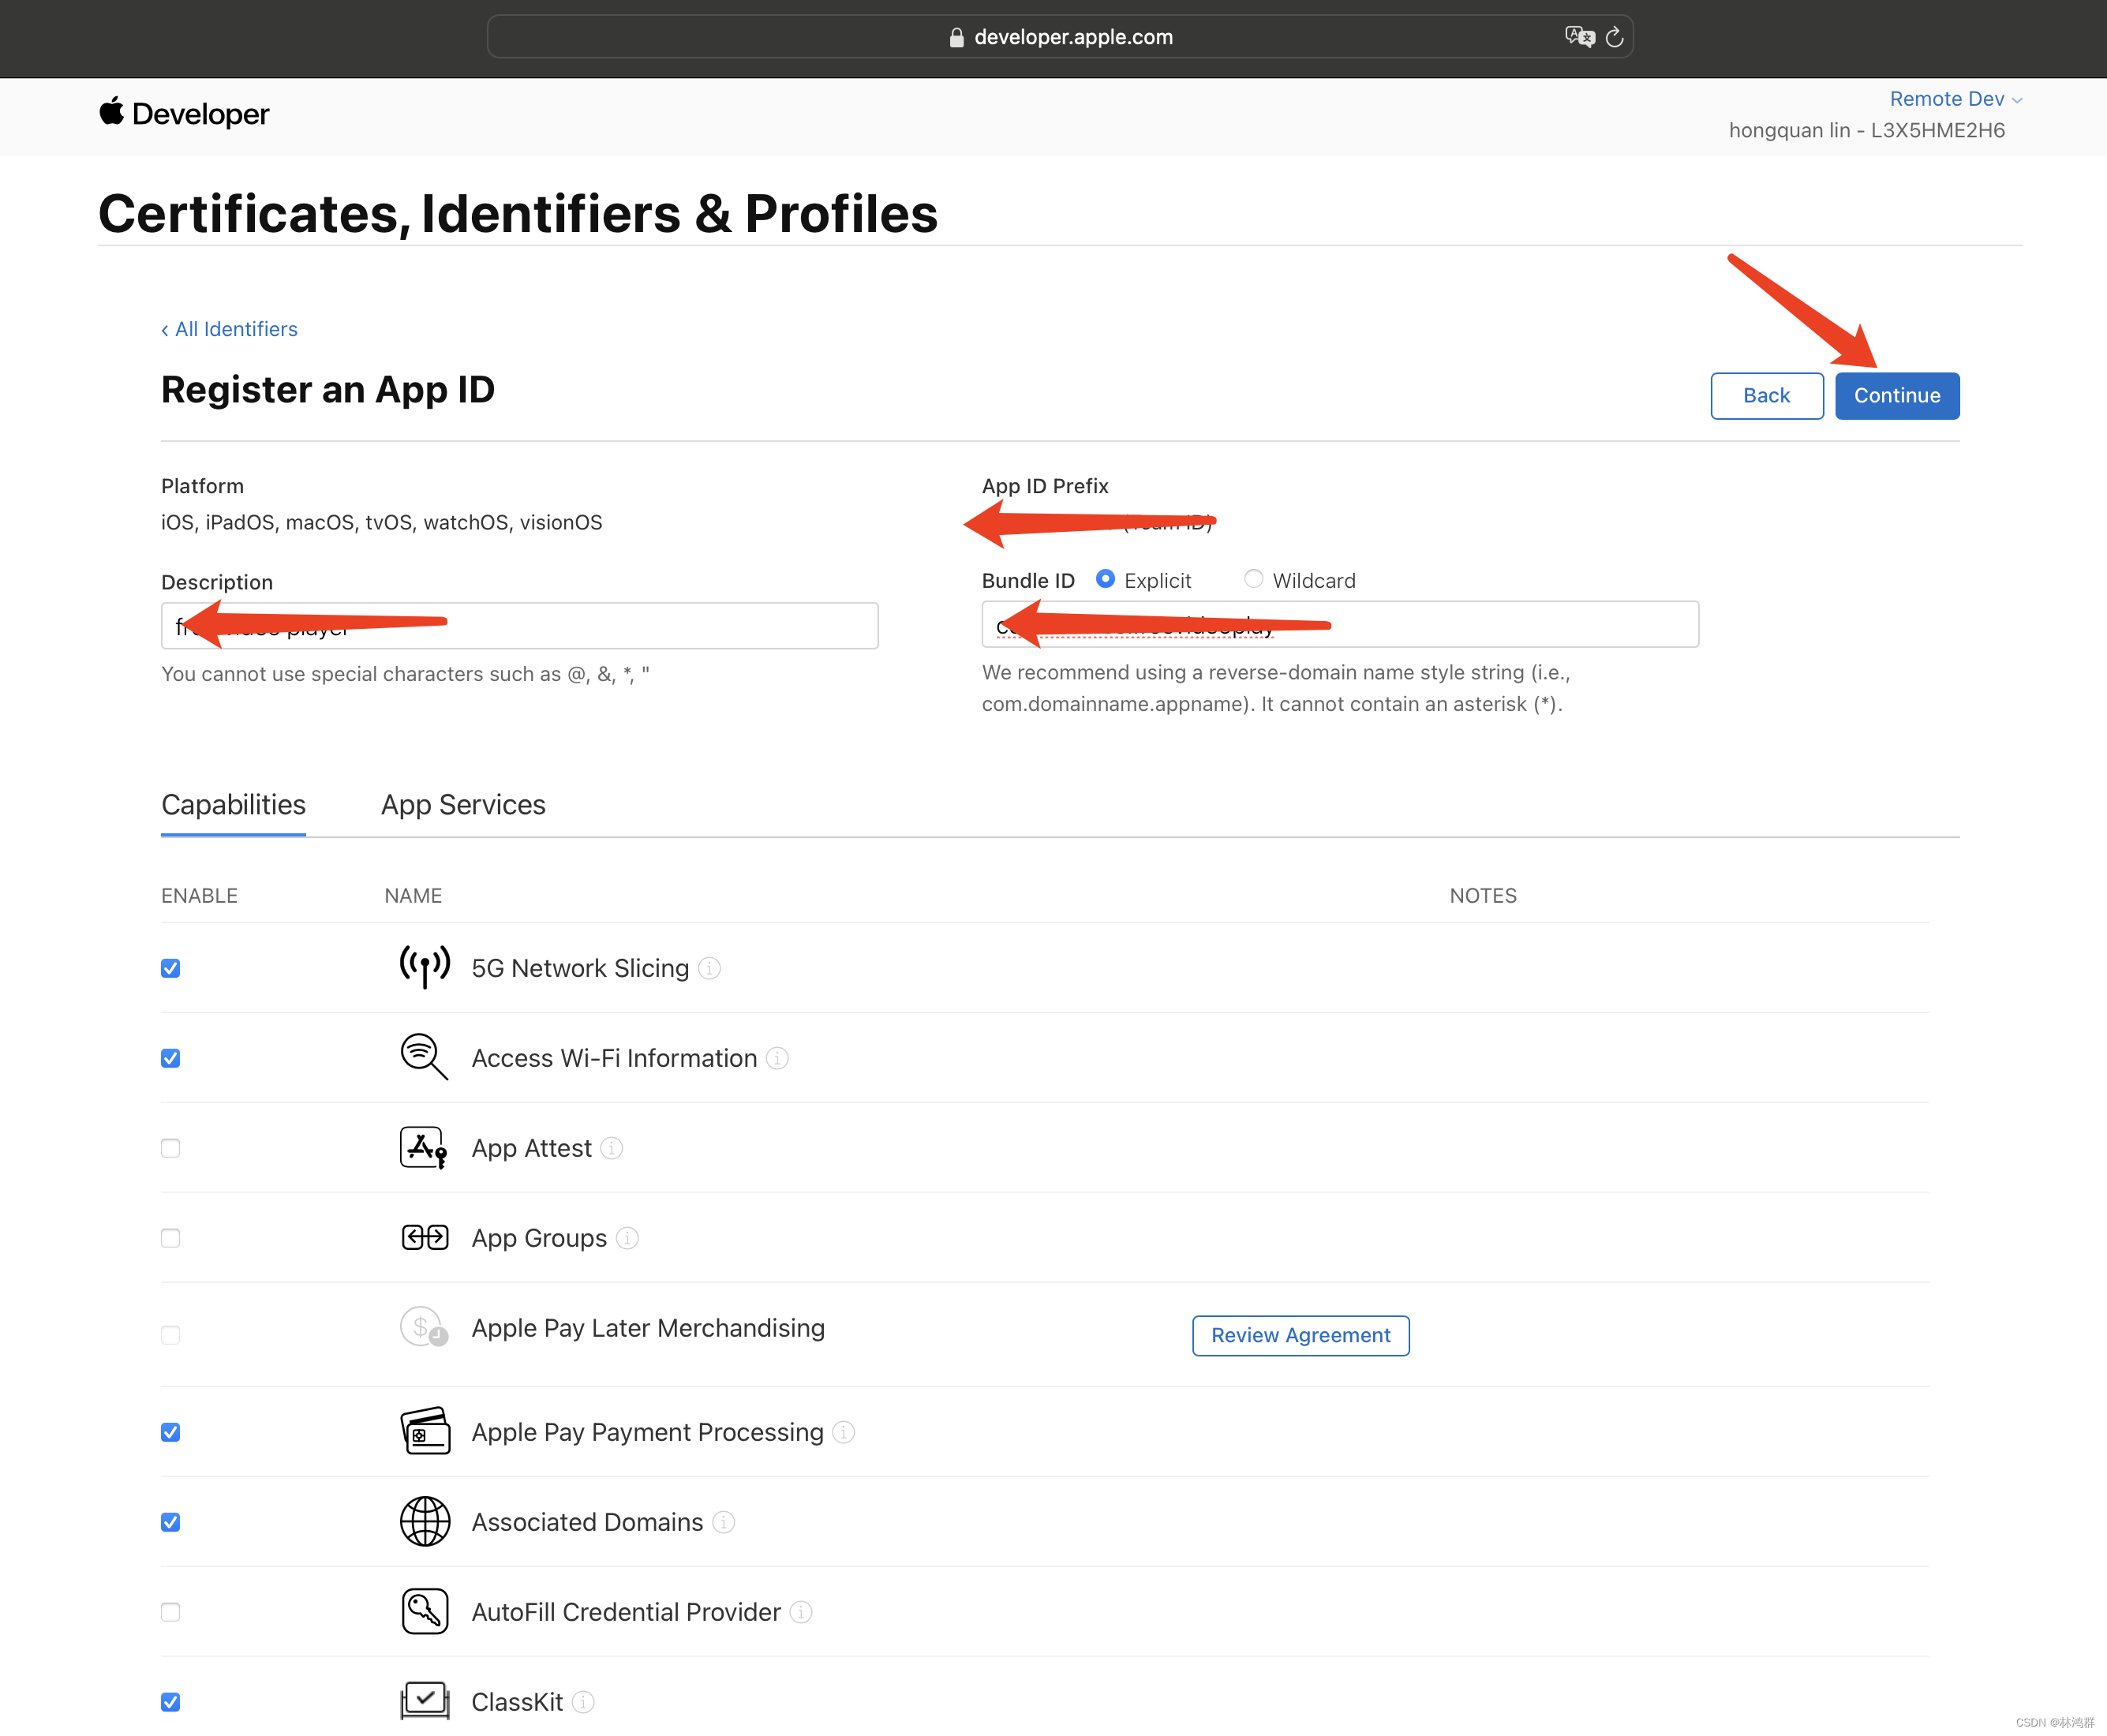This screenshot has width=2107, height=1736.
Task: Go back to All Identifiers
Action: [x=229, y=329]
